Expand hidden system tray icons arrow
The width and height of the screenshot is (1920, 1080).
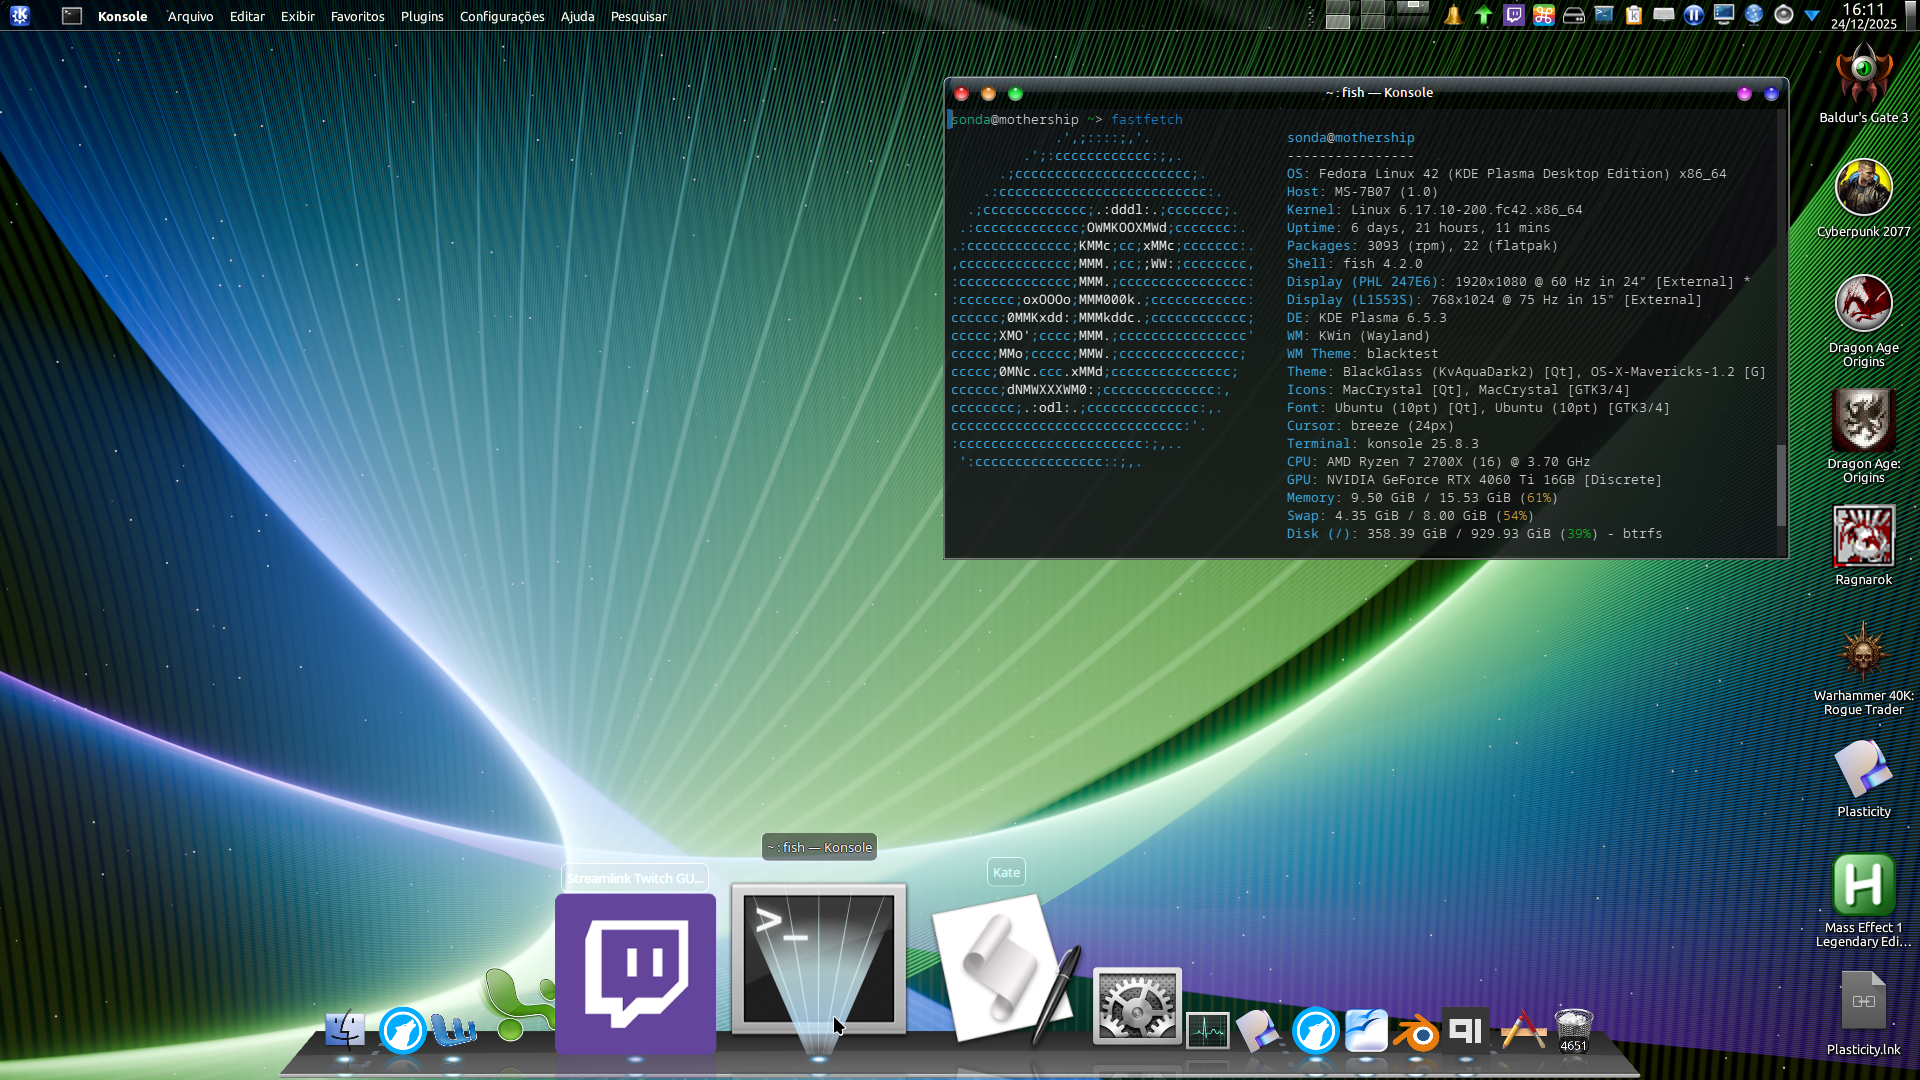1811,15
